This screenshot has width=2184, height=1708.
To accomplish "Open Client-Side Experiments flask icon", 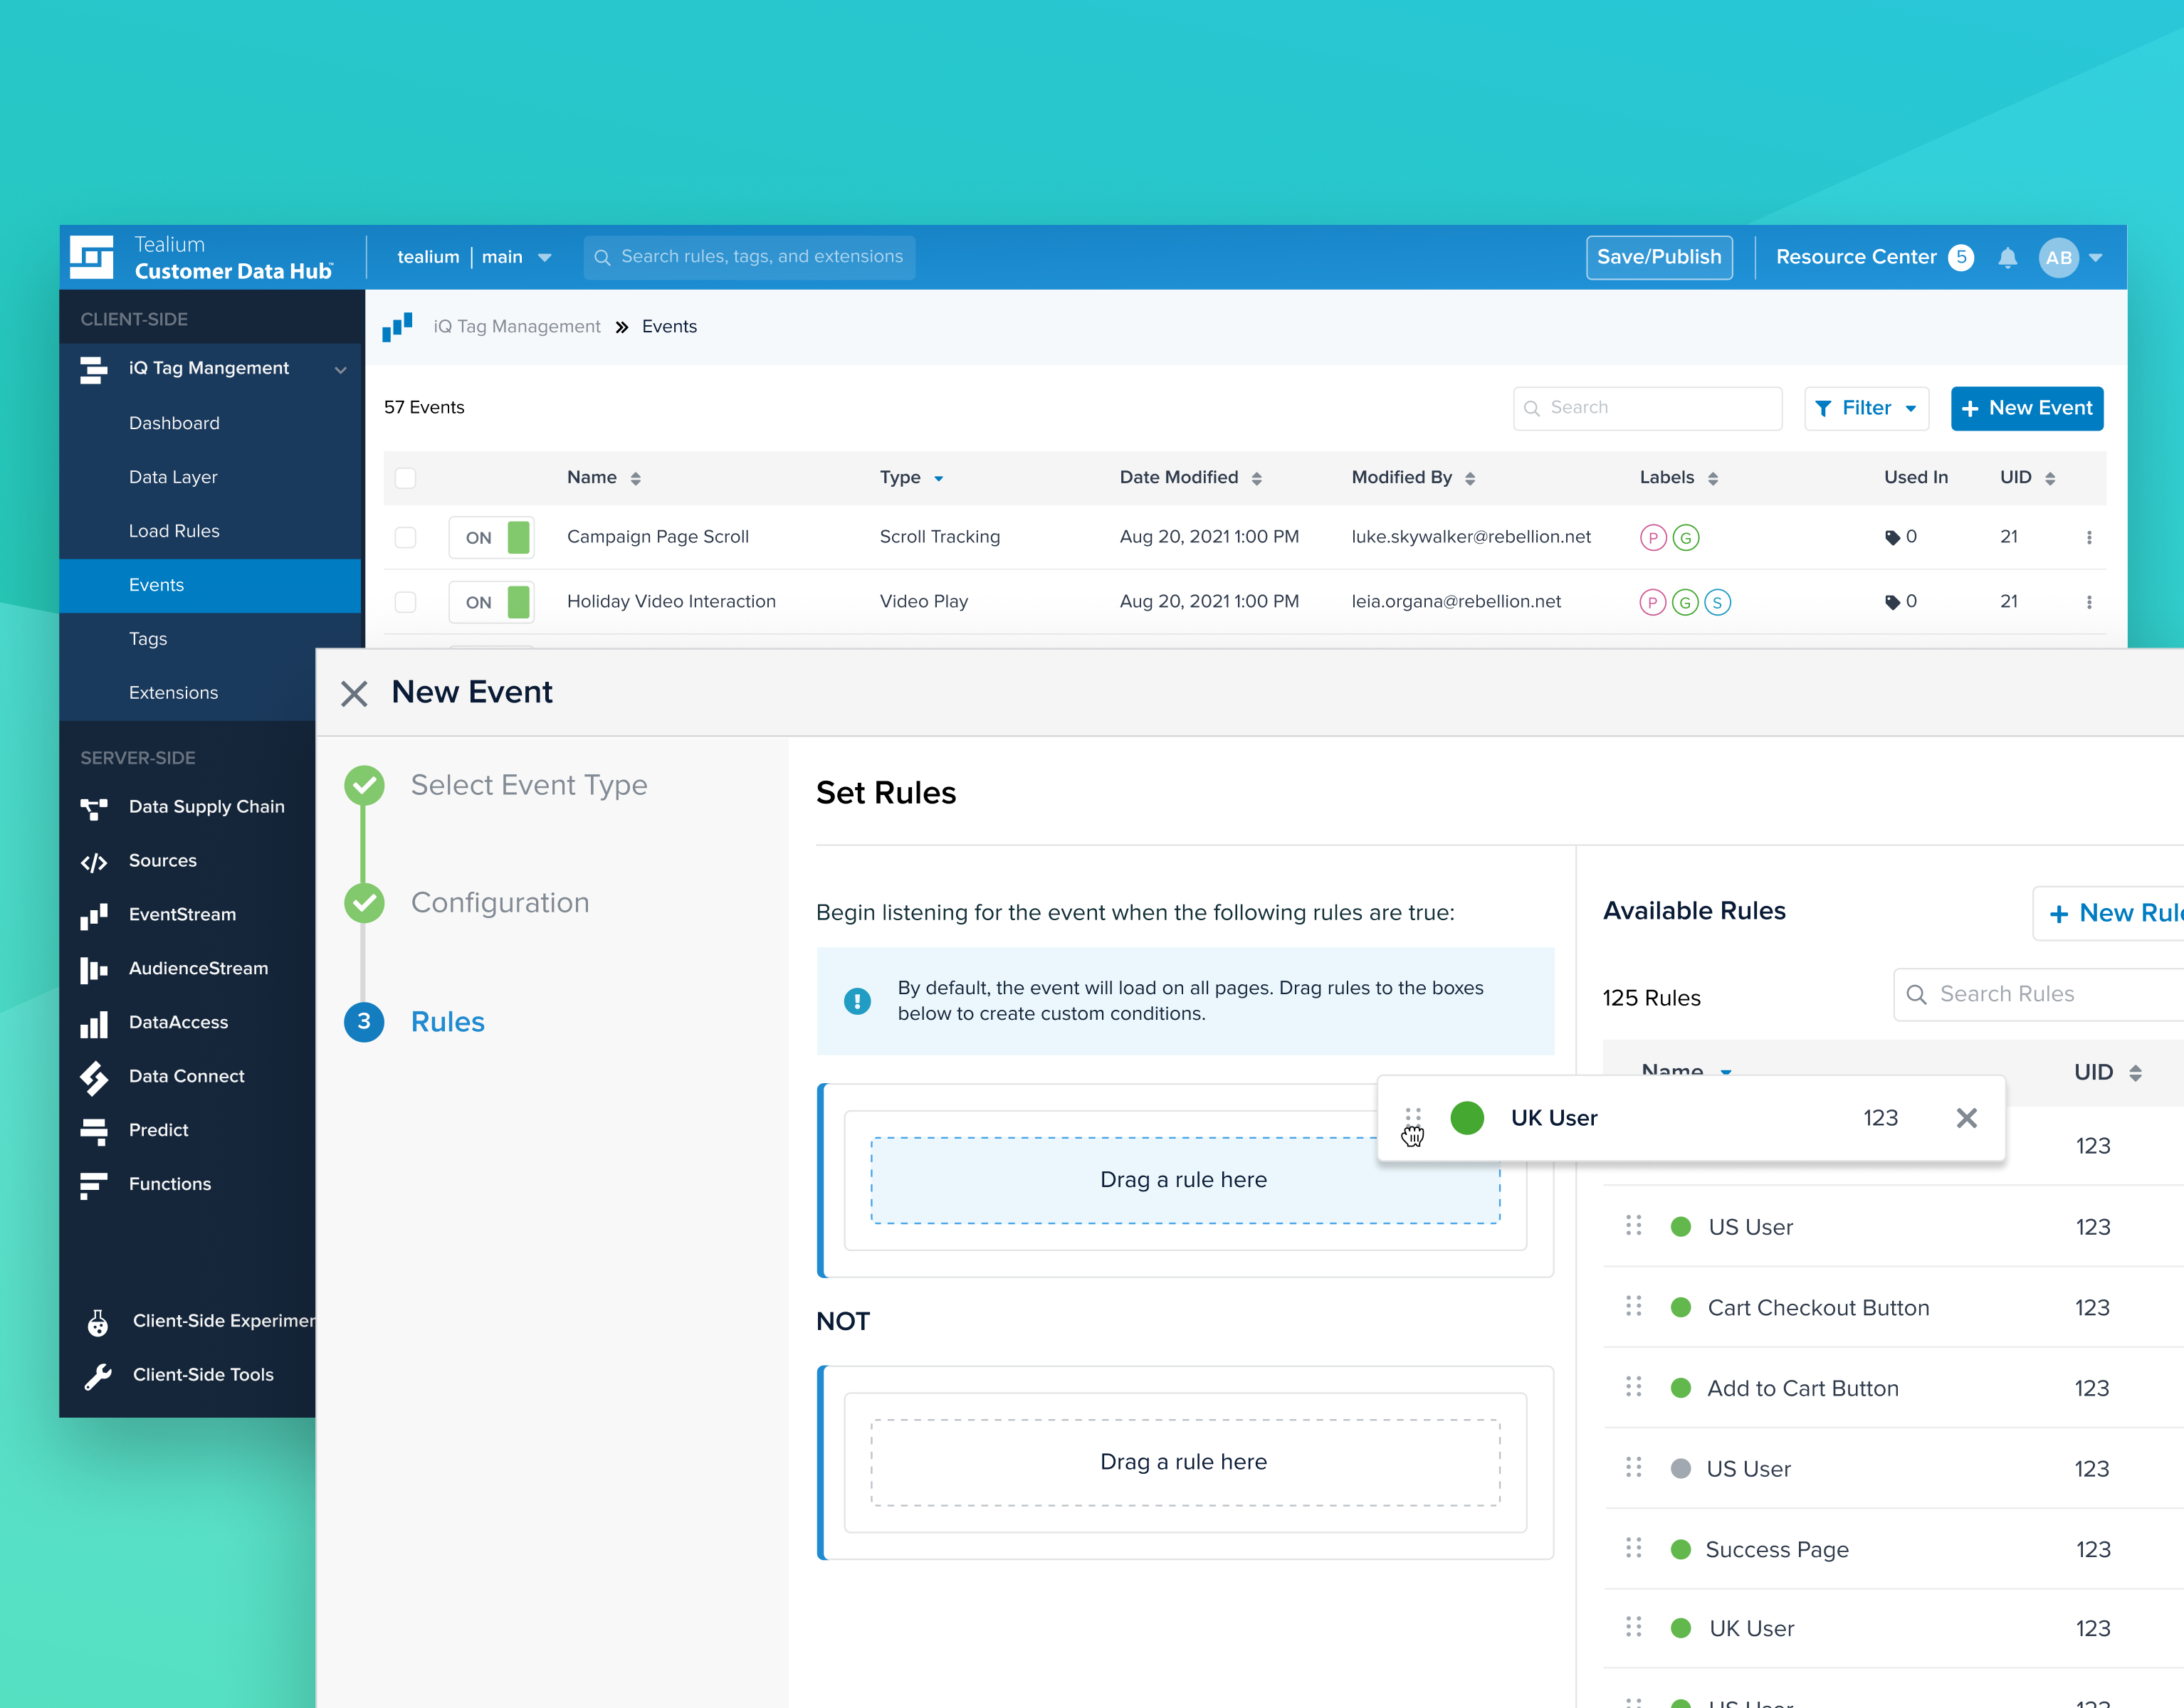I will pyautogui.click(x=97, y=1322).
